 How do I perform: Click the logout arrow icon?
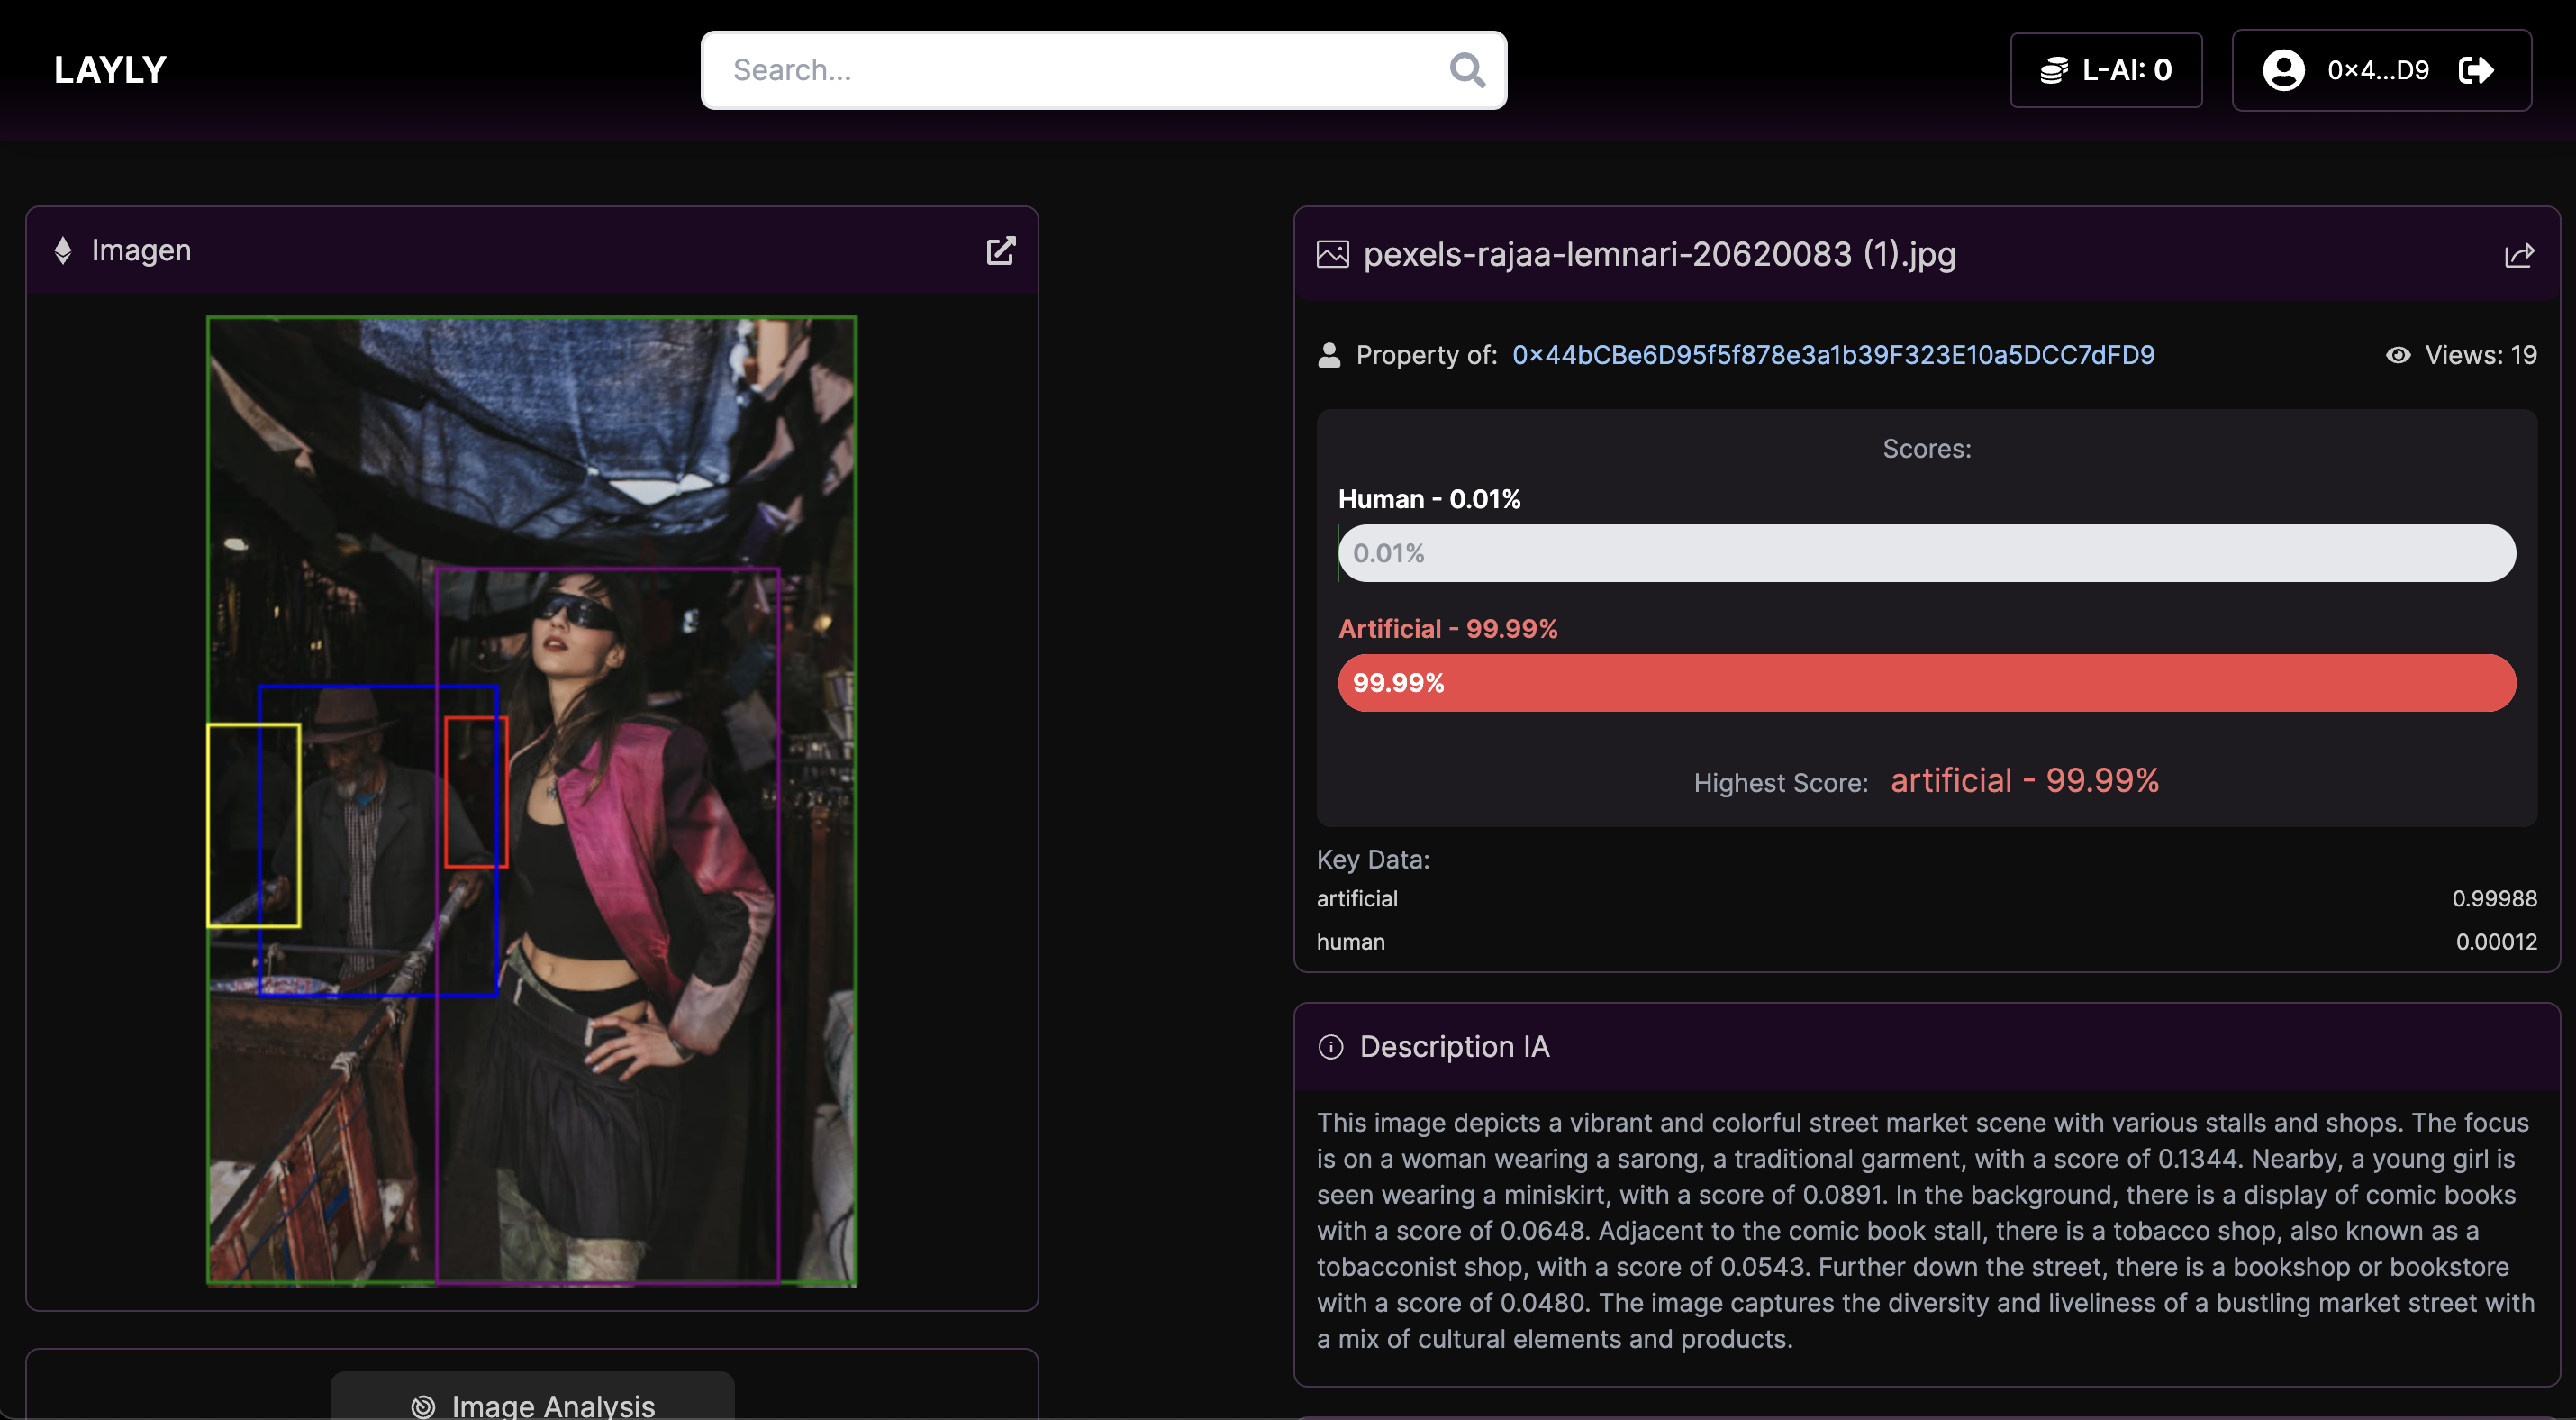[x=2476, y=70]
